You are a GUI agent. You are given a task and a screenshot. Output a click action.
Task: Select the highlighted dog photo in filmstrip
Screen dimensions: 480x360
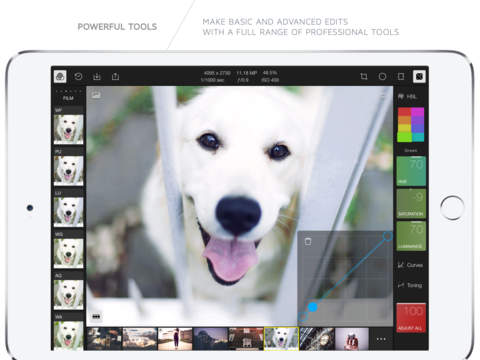tap(281, 339)
